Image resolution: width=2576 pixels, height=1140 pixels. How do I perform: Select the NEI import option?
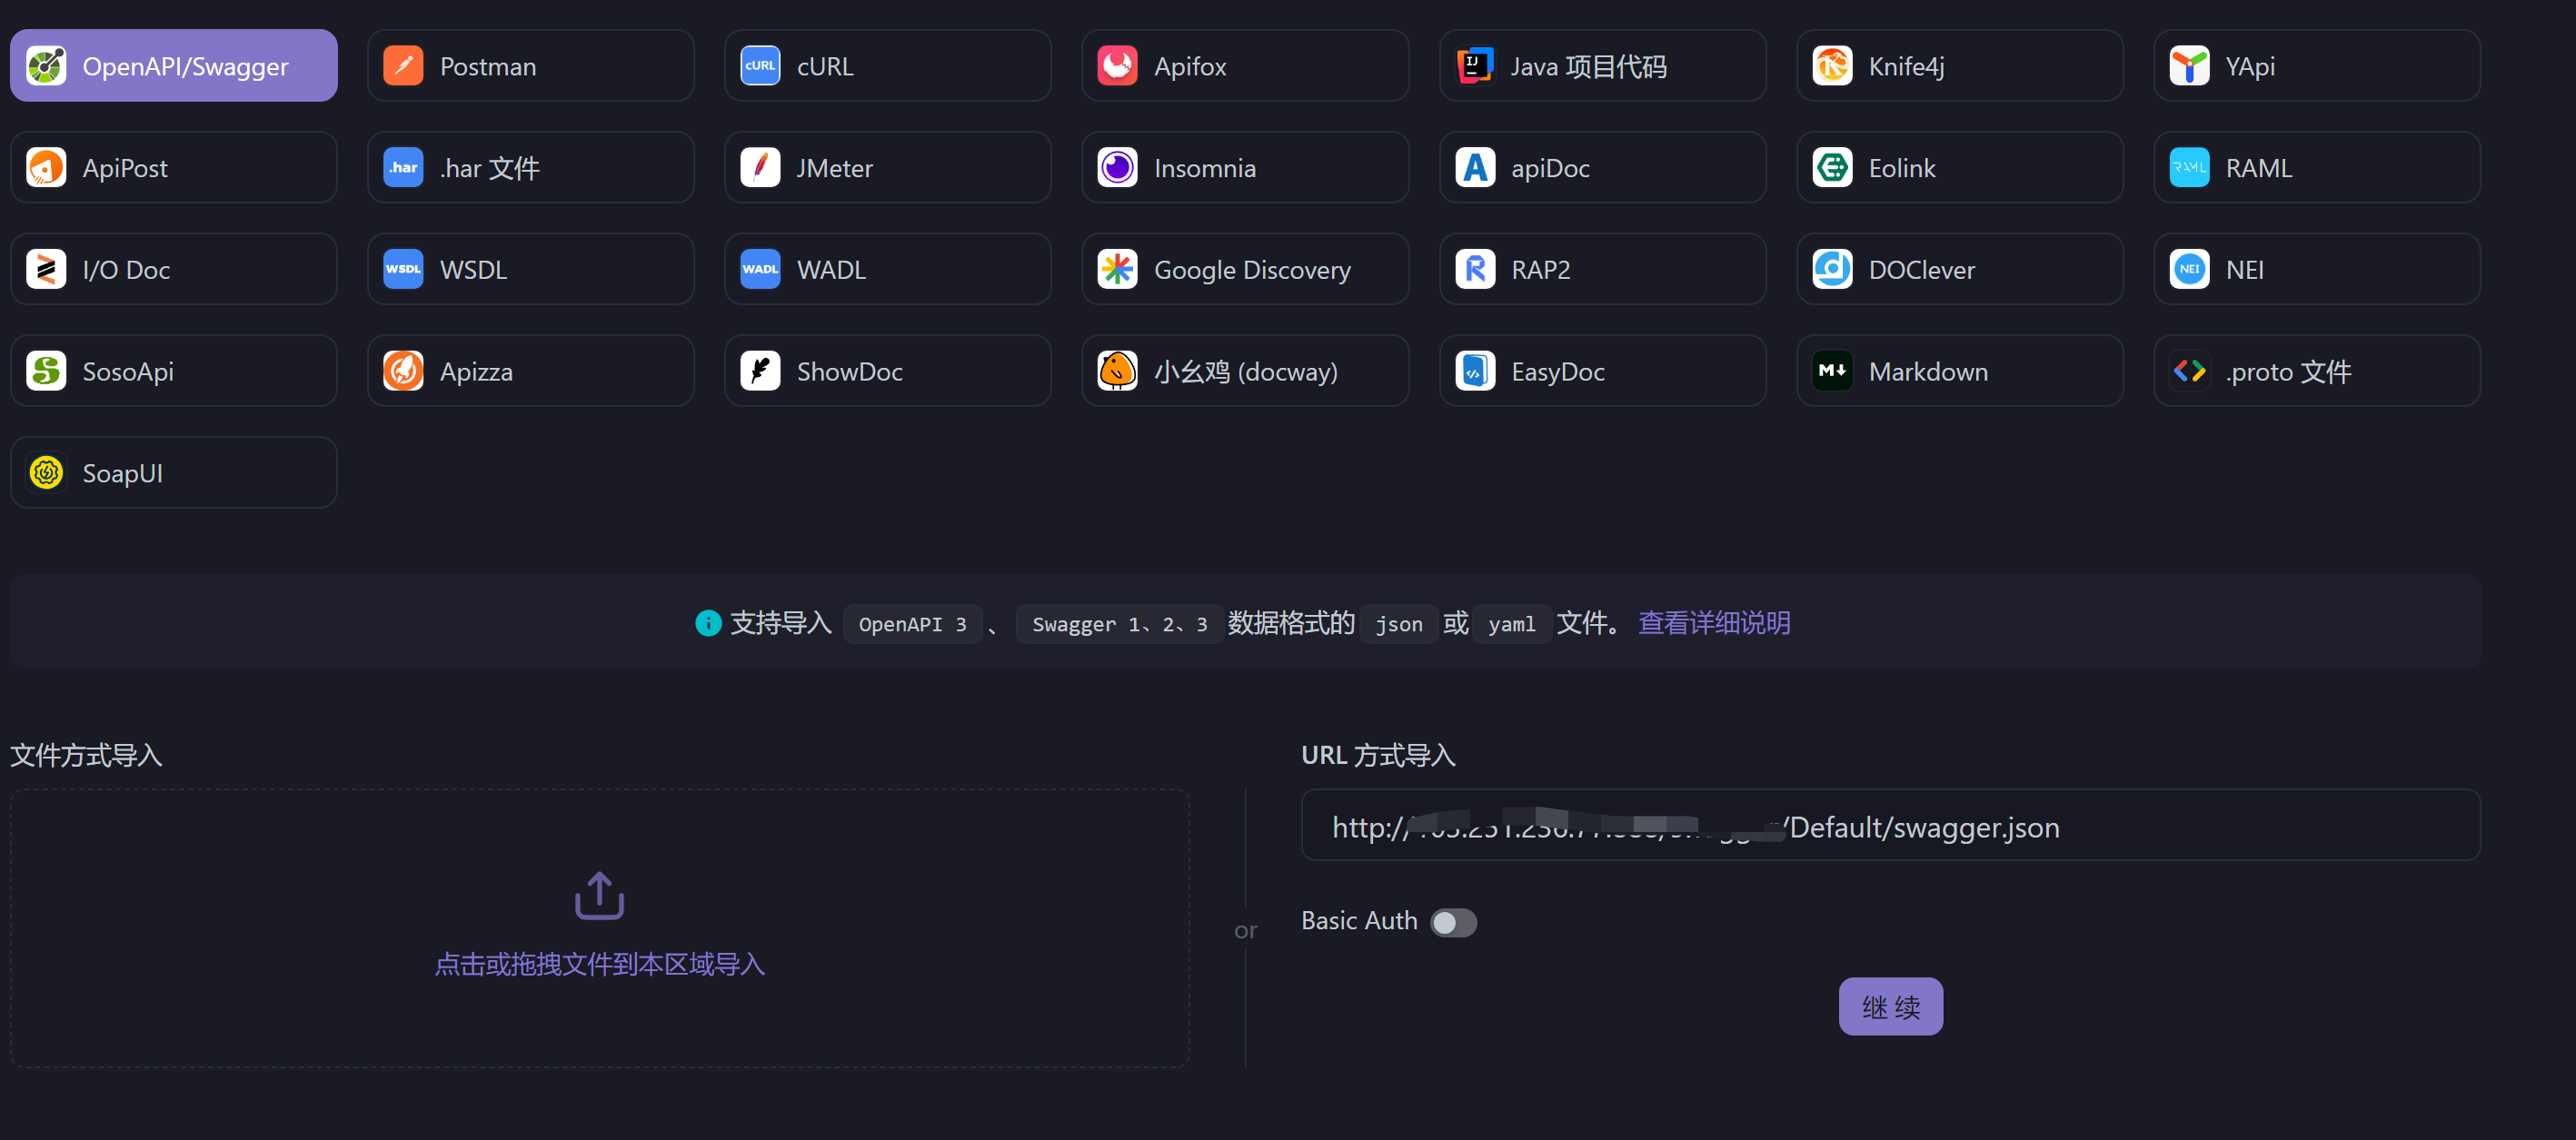coord(2317,269)
